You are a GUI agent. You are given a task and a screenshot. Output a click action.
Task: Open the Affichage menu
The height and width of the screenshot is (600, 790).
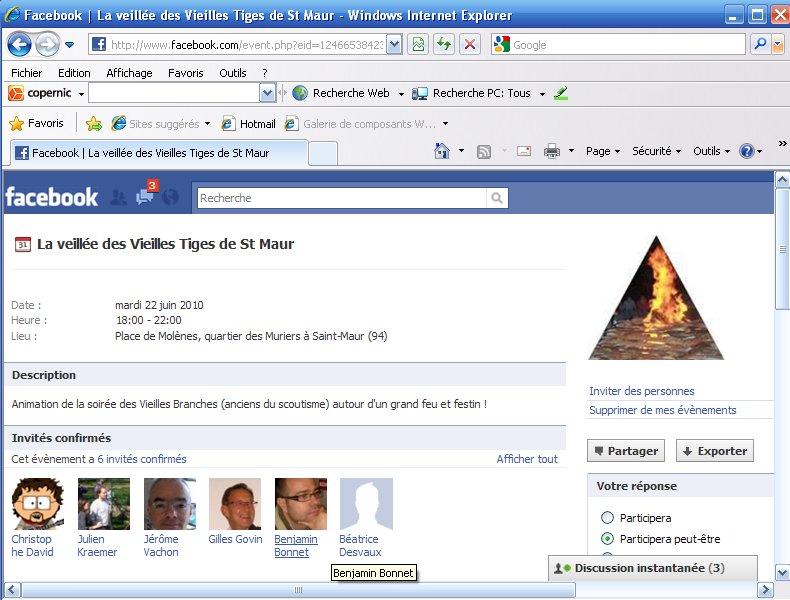coord(129,73)
